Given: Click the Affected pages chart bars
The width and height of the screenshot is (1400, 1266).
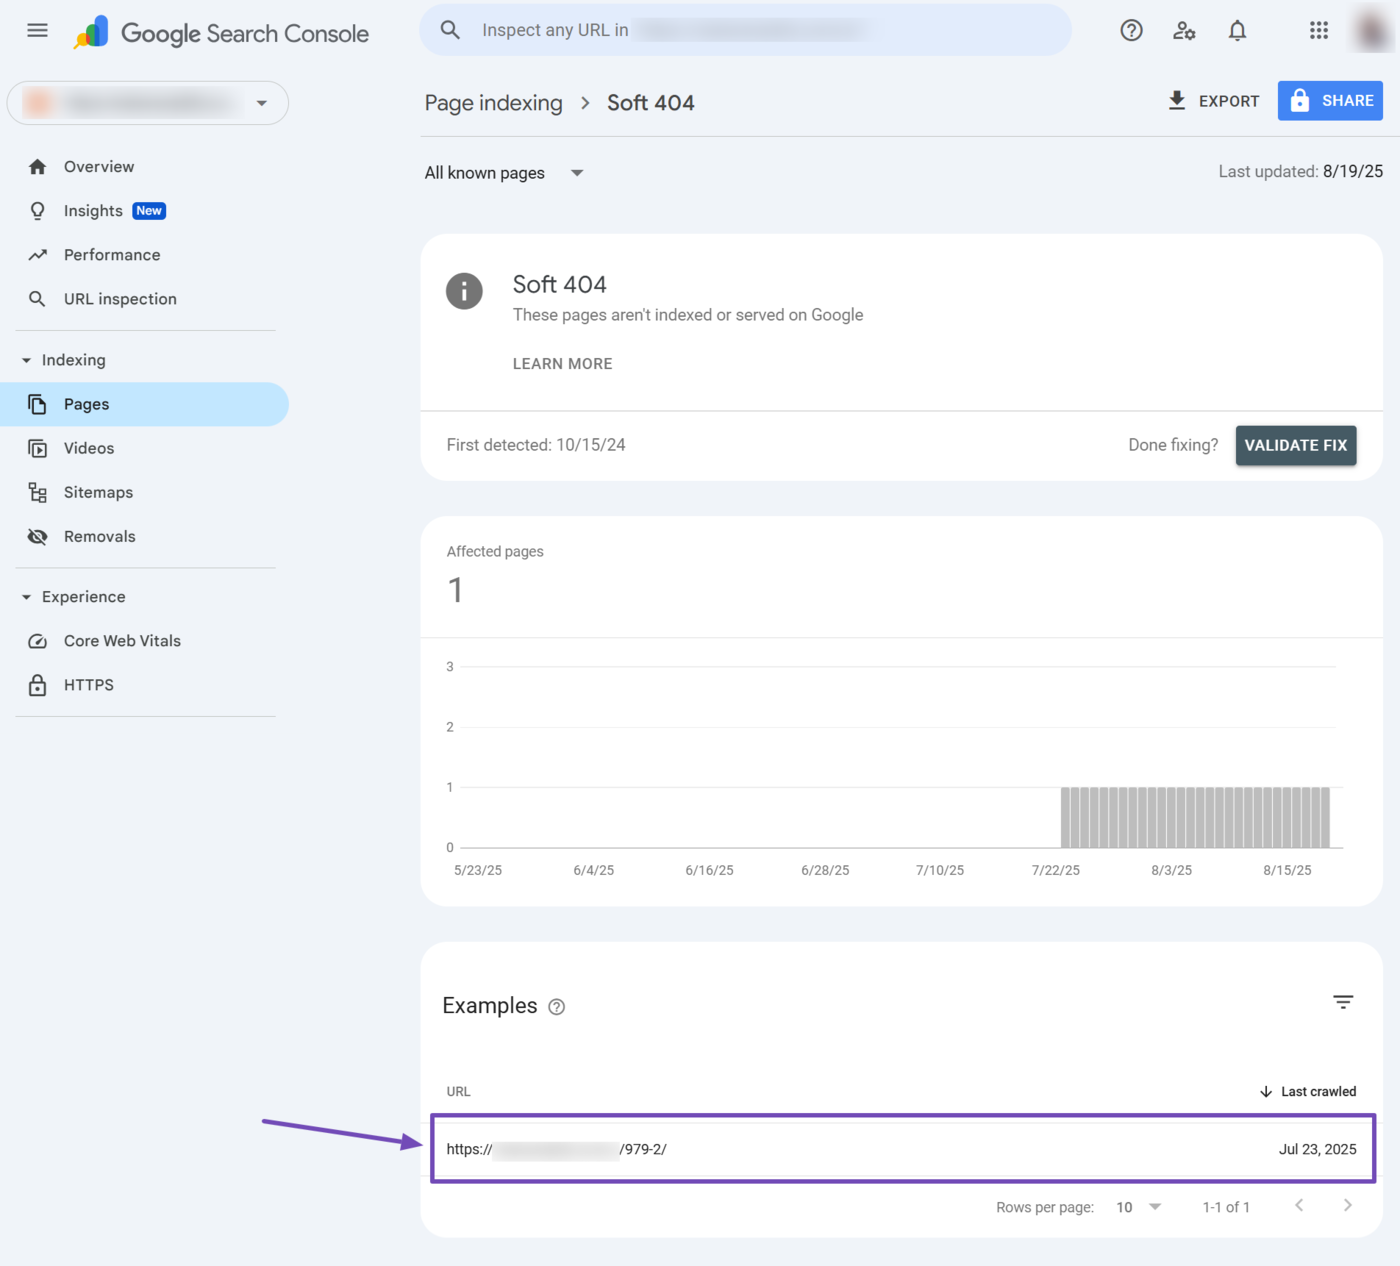Looking at the screenshot, I should pos(1195,817).
